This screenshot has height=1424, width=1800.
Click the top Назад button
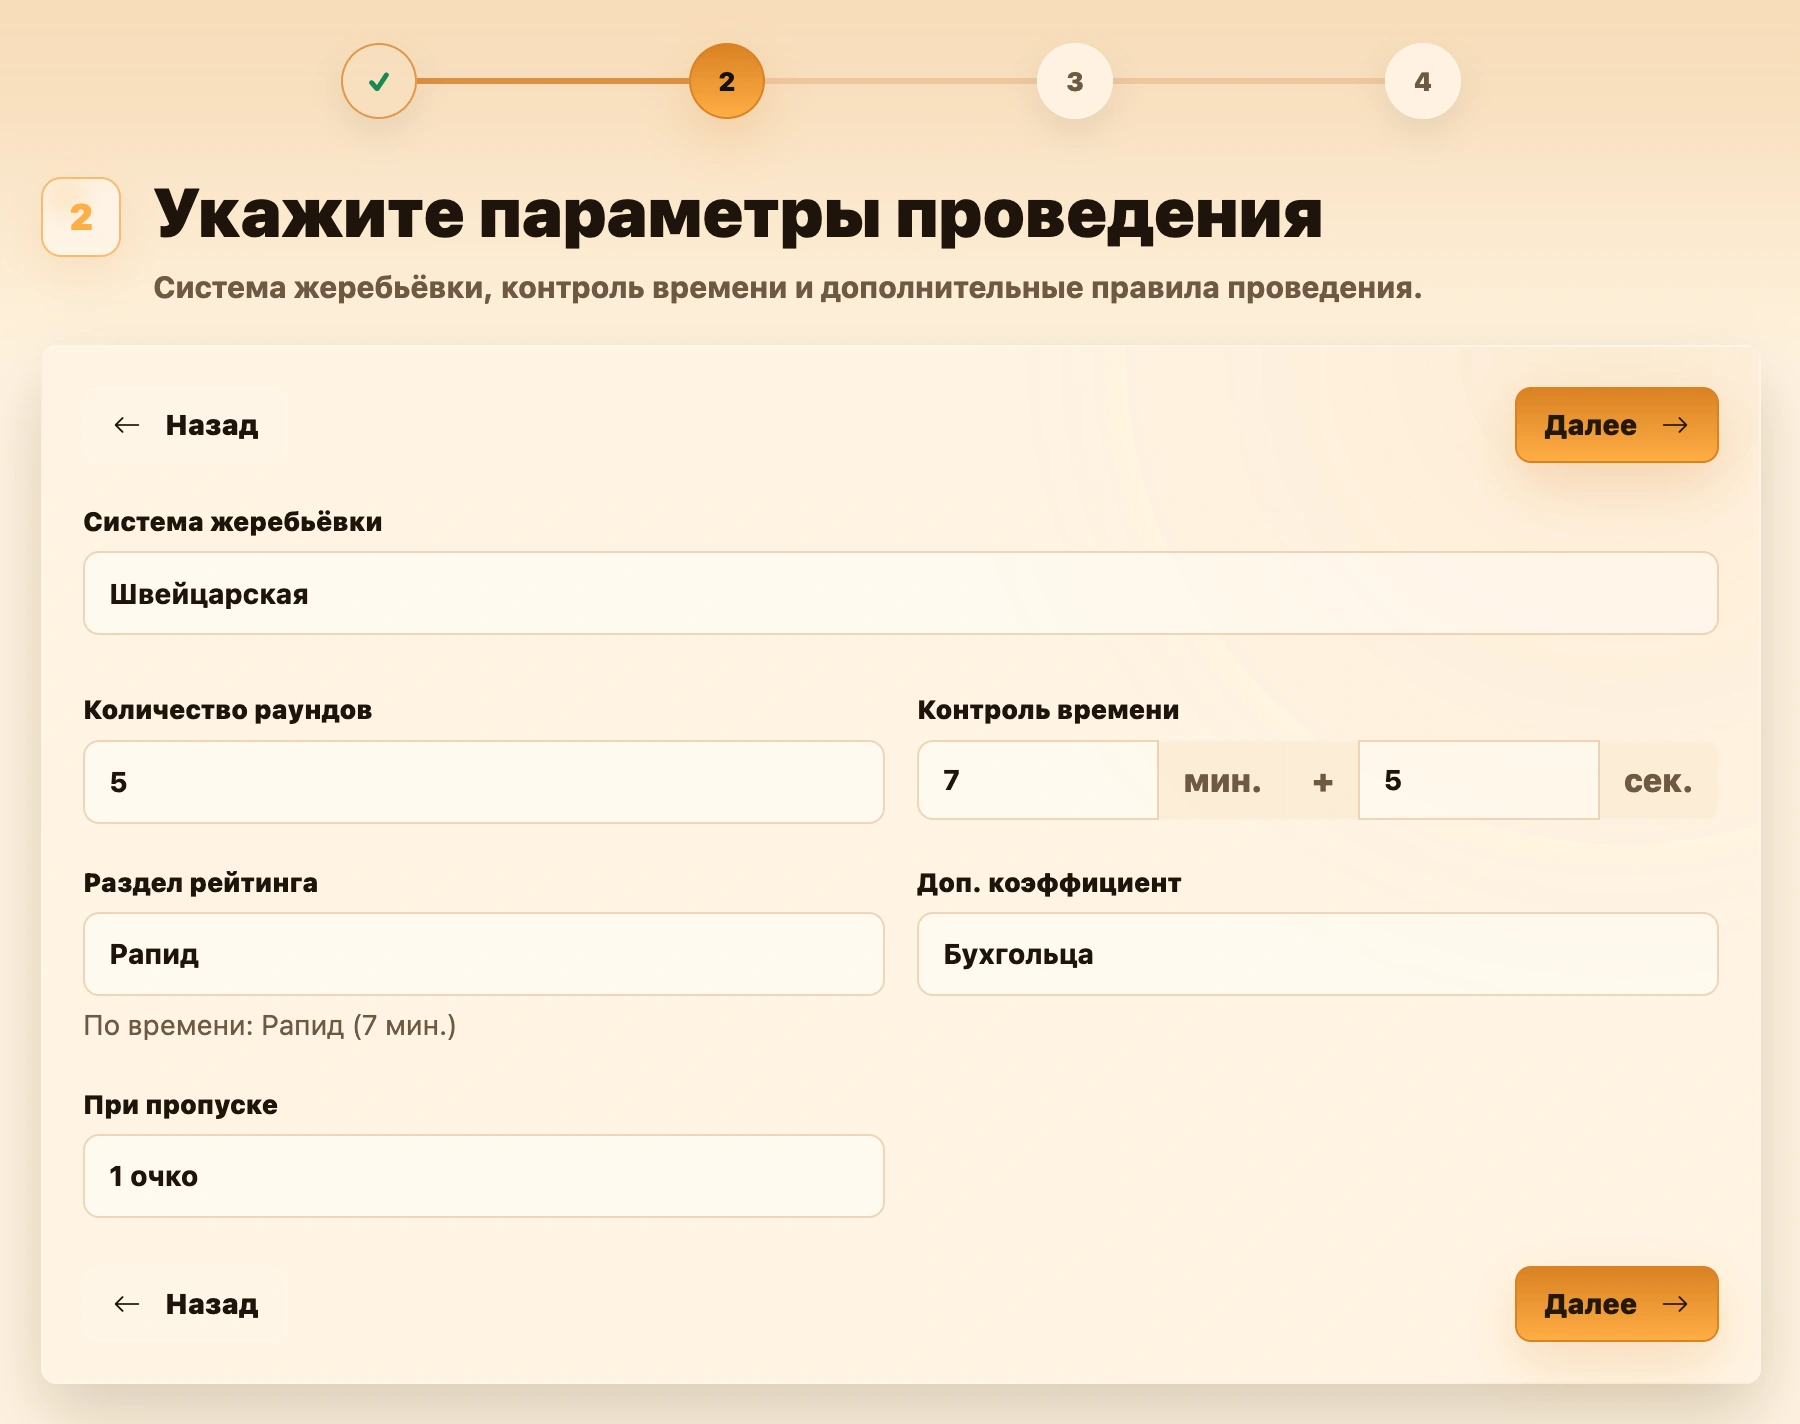[x=186, y=425]
